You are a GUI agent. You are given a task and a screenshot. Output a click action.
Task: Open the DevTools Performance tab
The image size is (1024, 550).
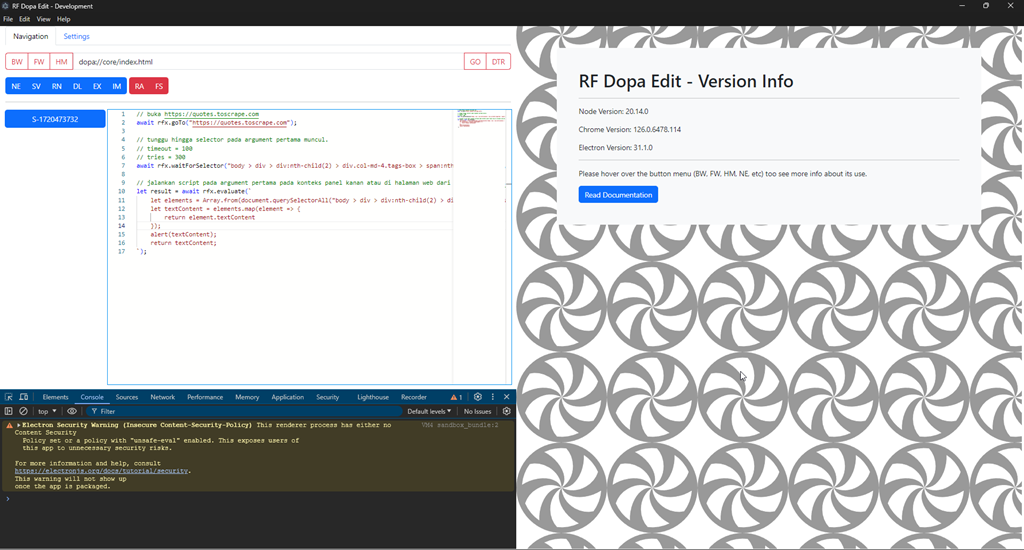pos(205,397)
